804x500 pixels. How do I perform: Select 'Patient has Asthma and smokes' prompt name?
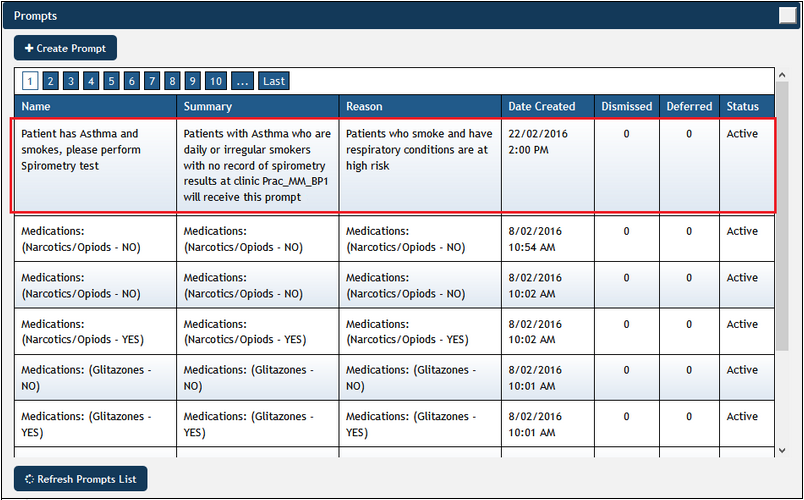[x=95, y=165]
